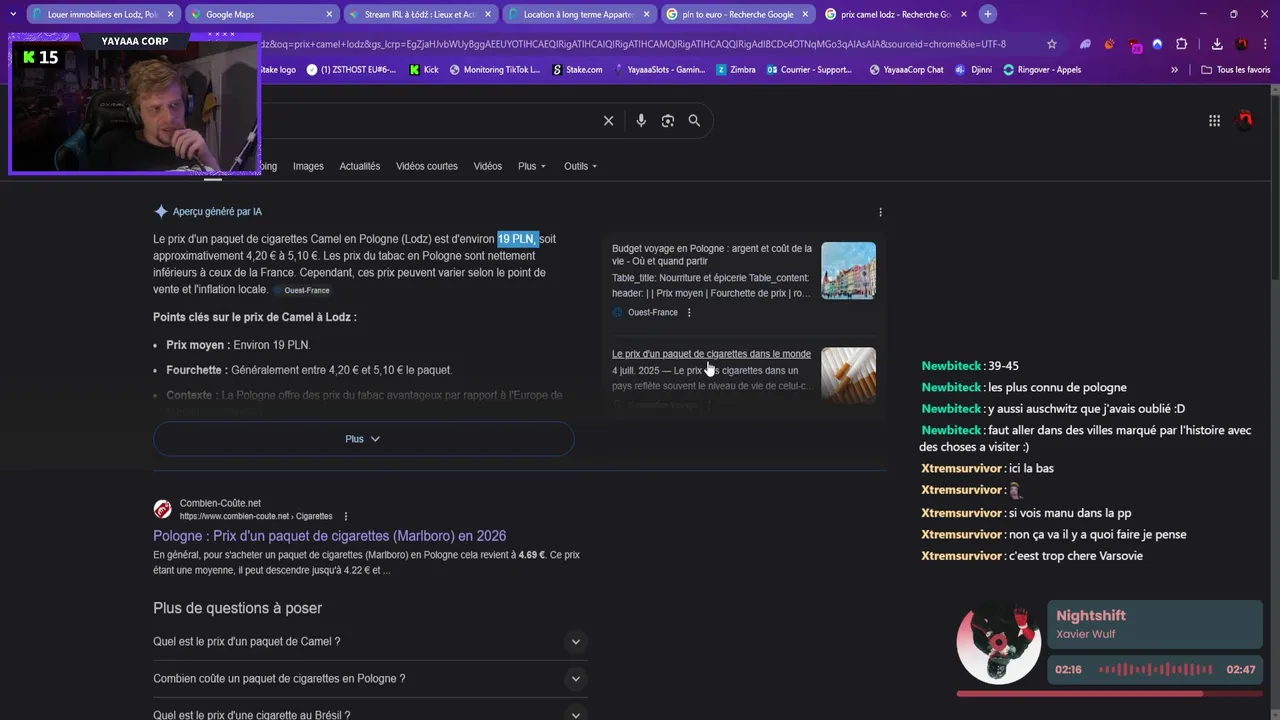
Task: Open the YayaaaCorp Chat bookmark
Action: tap(906, 70)
